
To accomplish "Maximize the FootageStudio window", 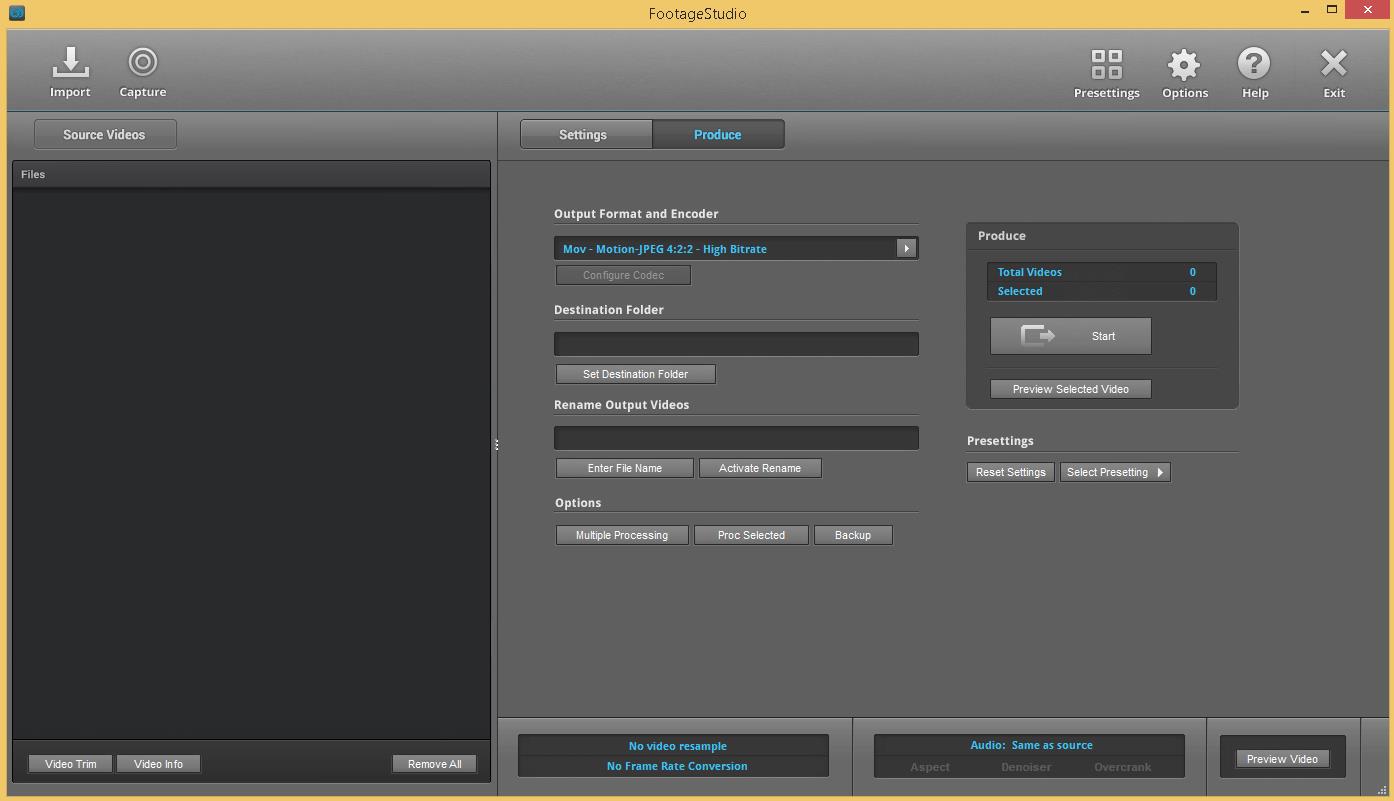I will click(x=1332, y=10).
